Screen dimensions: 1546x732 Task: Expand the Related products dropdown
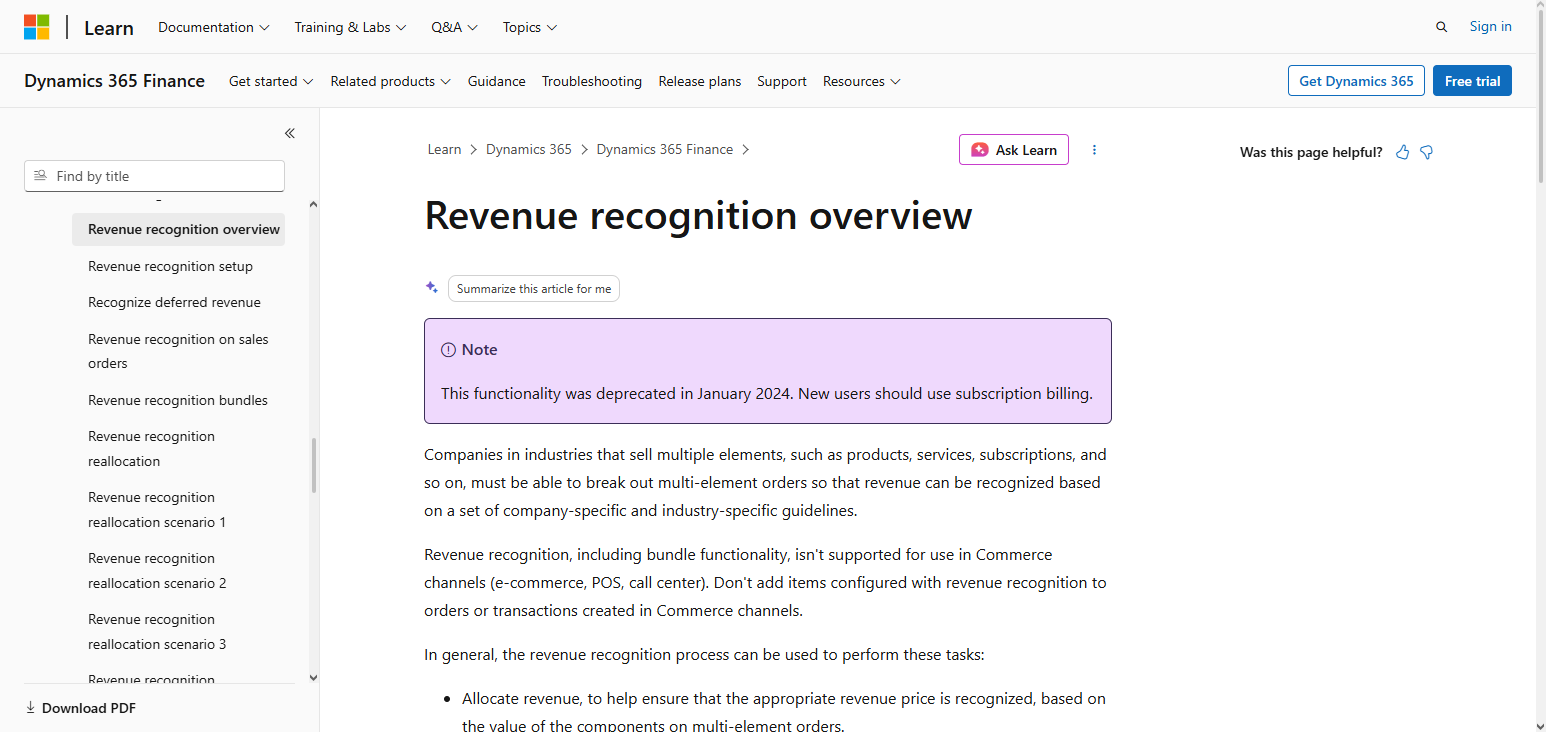click(390, 81)
